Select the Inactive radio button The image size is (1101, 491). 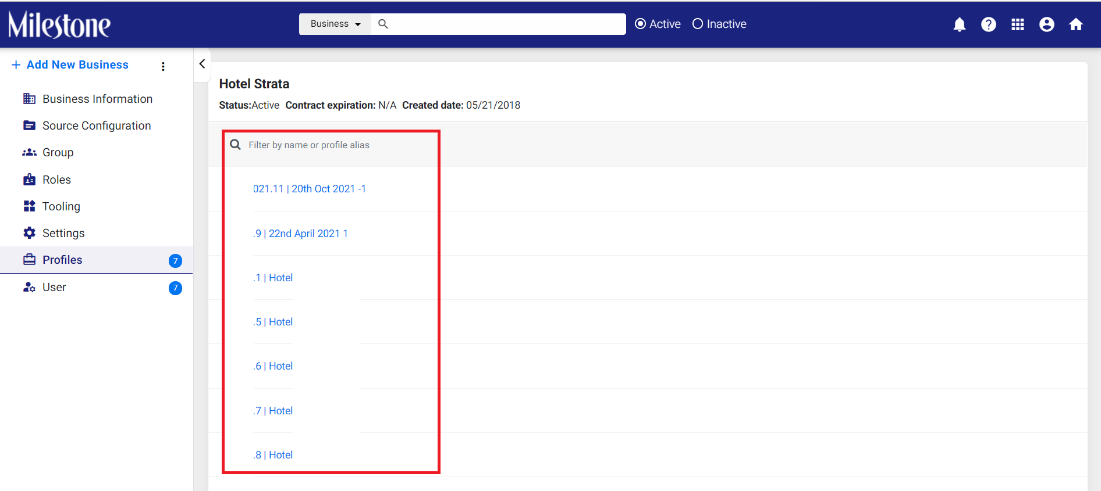coord(697,24)
